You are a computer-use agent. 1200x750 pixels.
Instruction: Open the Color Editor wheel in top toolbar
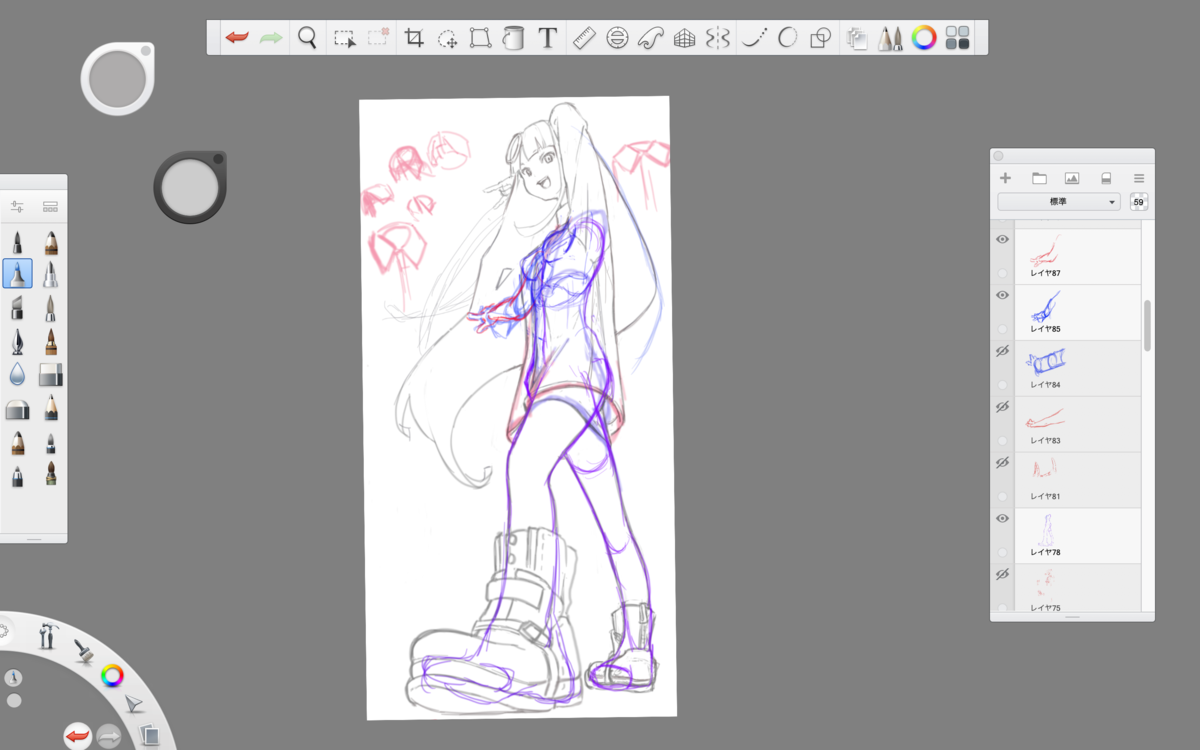pos(924,38)
